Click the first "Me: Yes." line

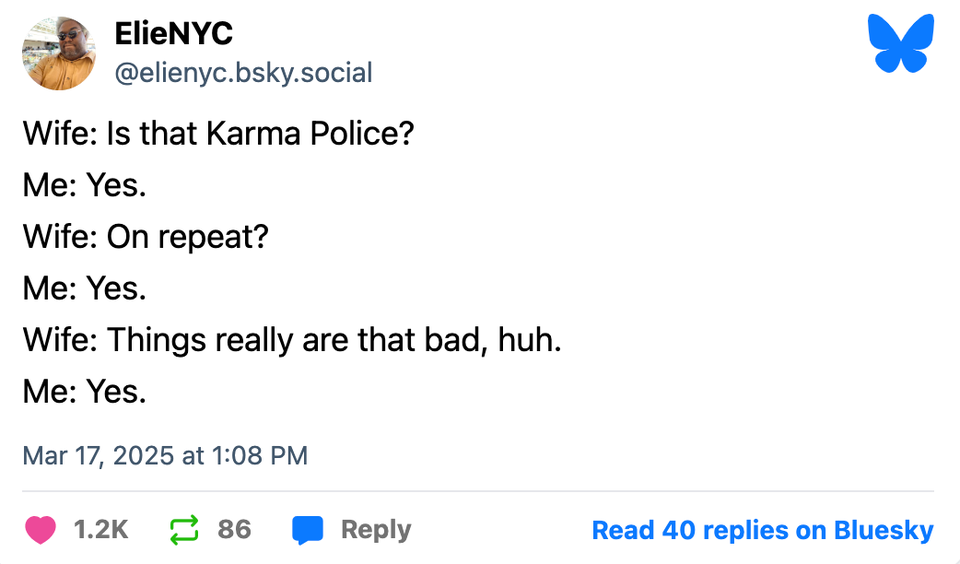pos(85,185)
